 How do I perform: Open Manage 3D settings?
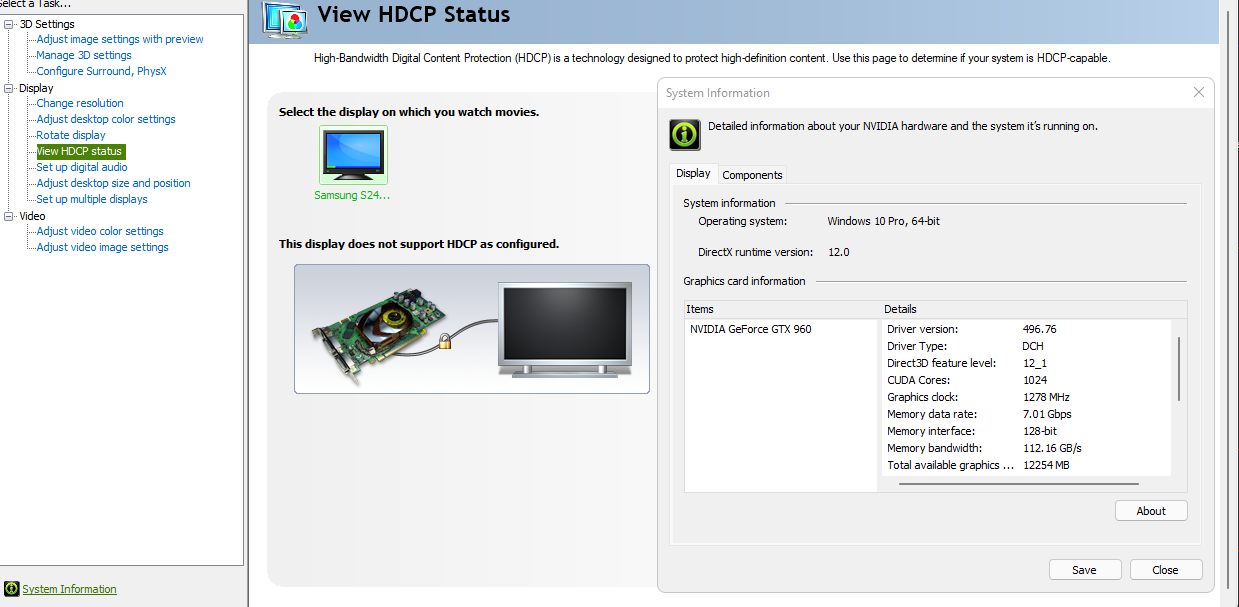point(84,55)
